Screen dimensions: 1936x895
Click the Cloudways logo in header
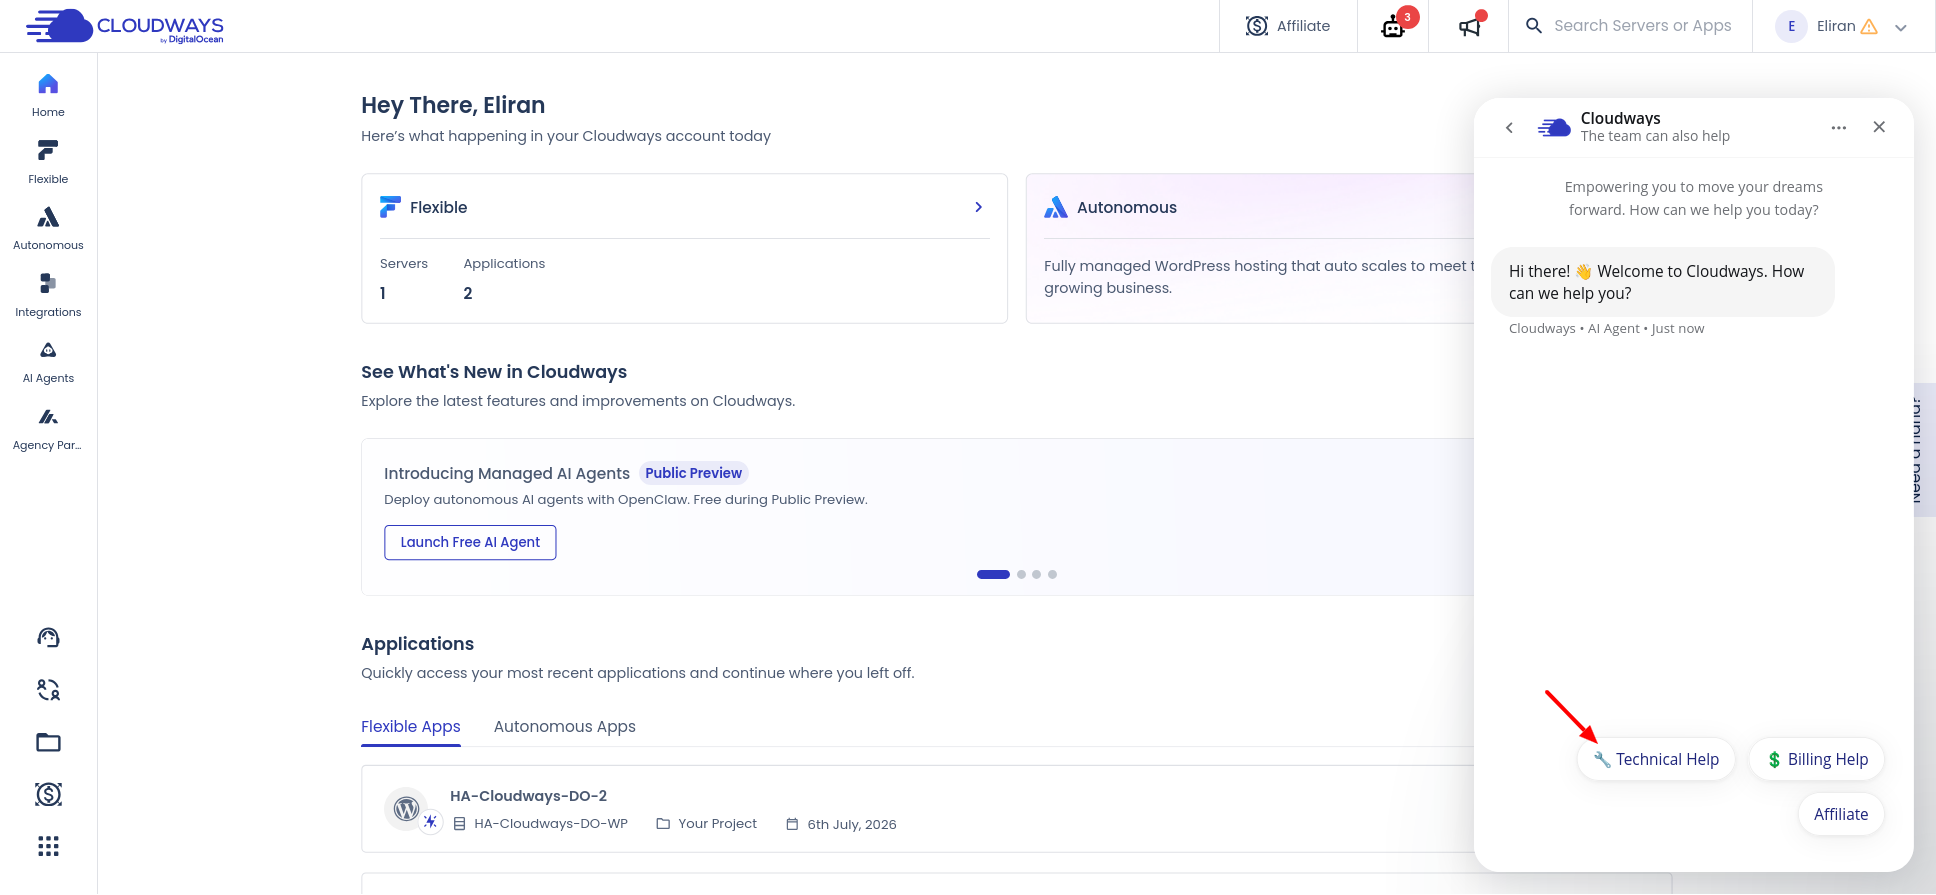(125, 26)
